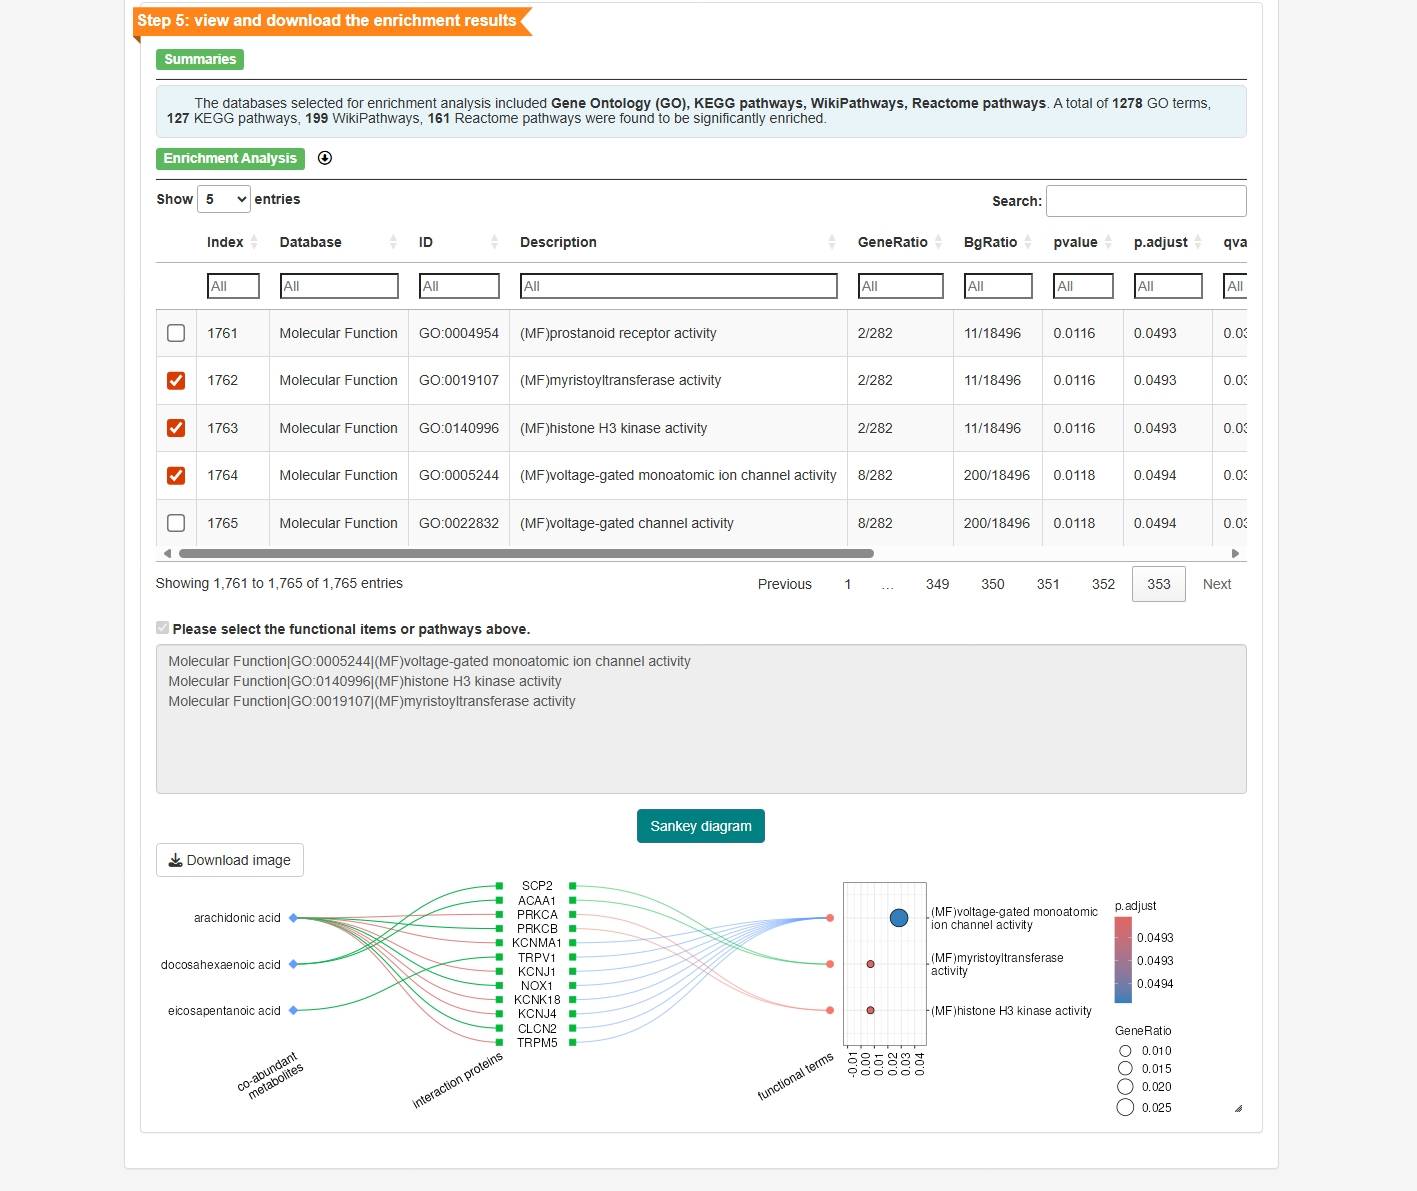This screenshot has height=1191, width=1417.
Task: Select current page 353
Action: click(x=1159, y=584)
